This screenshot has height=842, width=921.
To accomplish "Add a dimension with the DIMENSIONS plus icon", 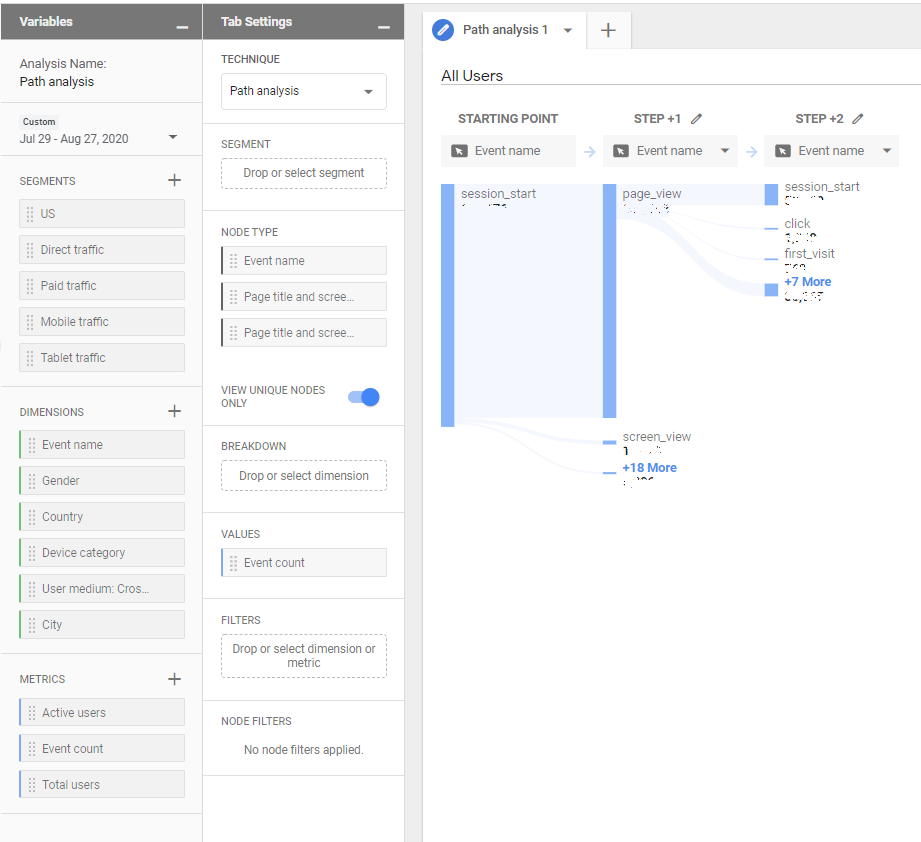I will tap(174, 411).
